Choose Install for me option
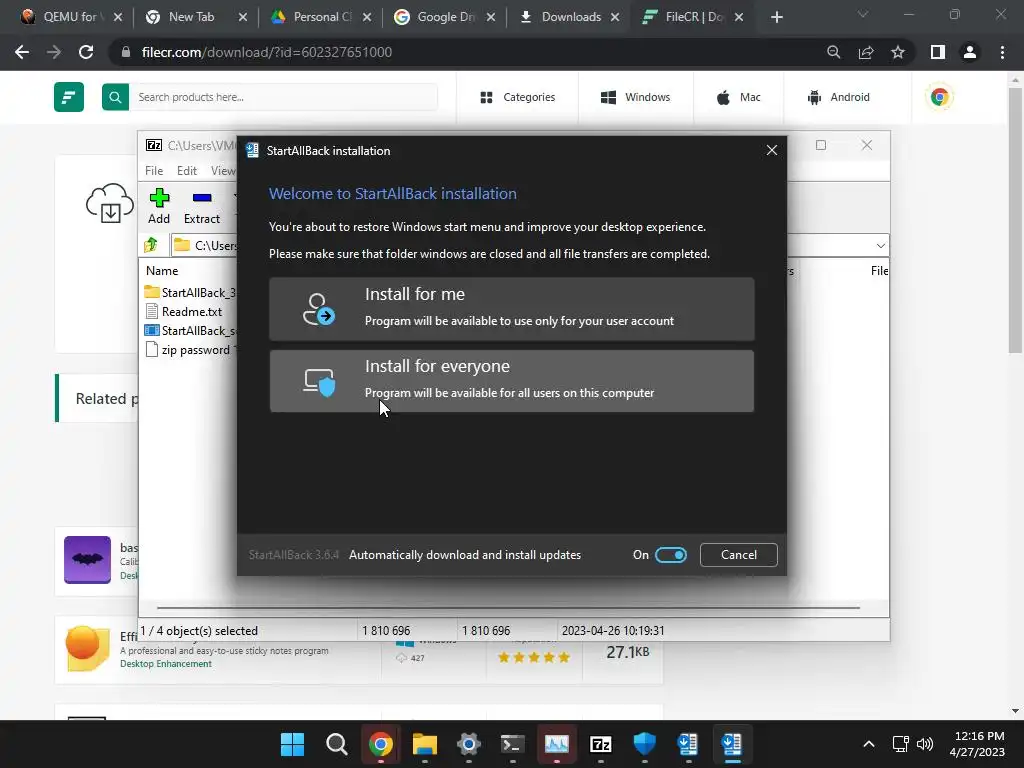 pos(511,308)
